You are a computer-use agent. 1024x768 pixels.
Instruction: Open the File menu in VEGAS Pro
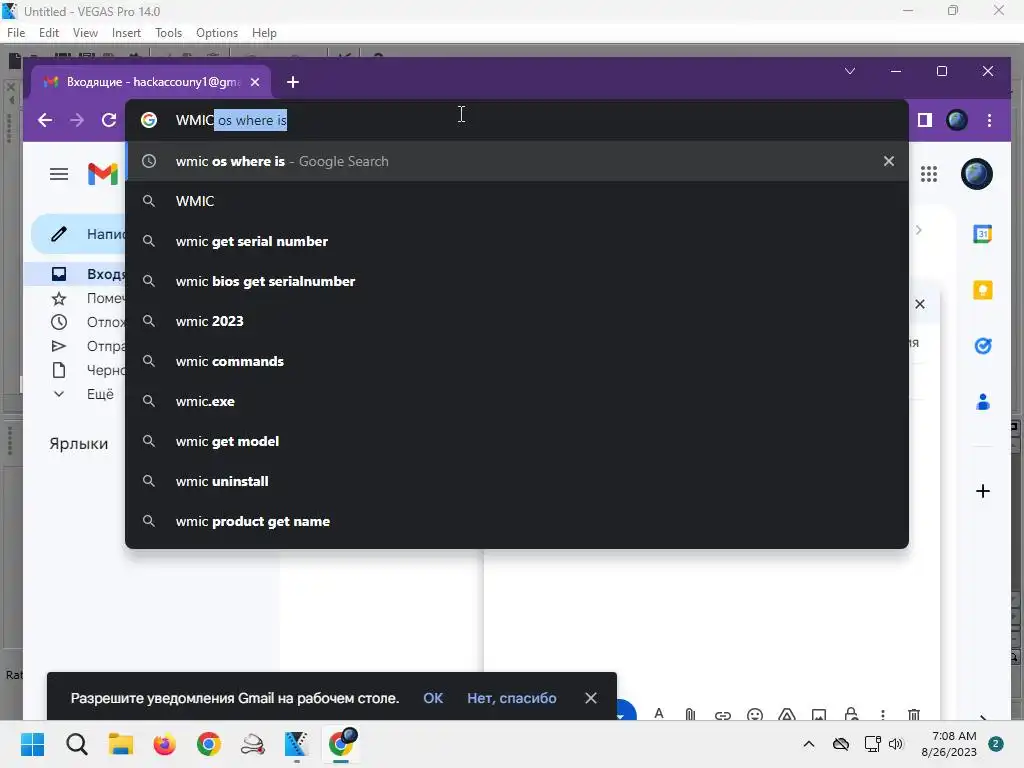(16, 33)
